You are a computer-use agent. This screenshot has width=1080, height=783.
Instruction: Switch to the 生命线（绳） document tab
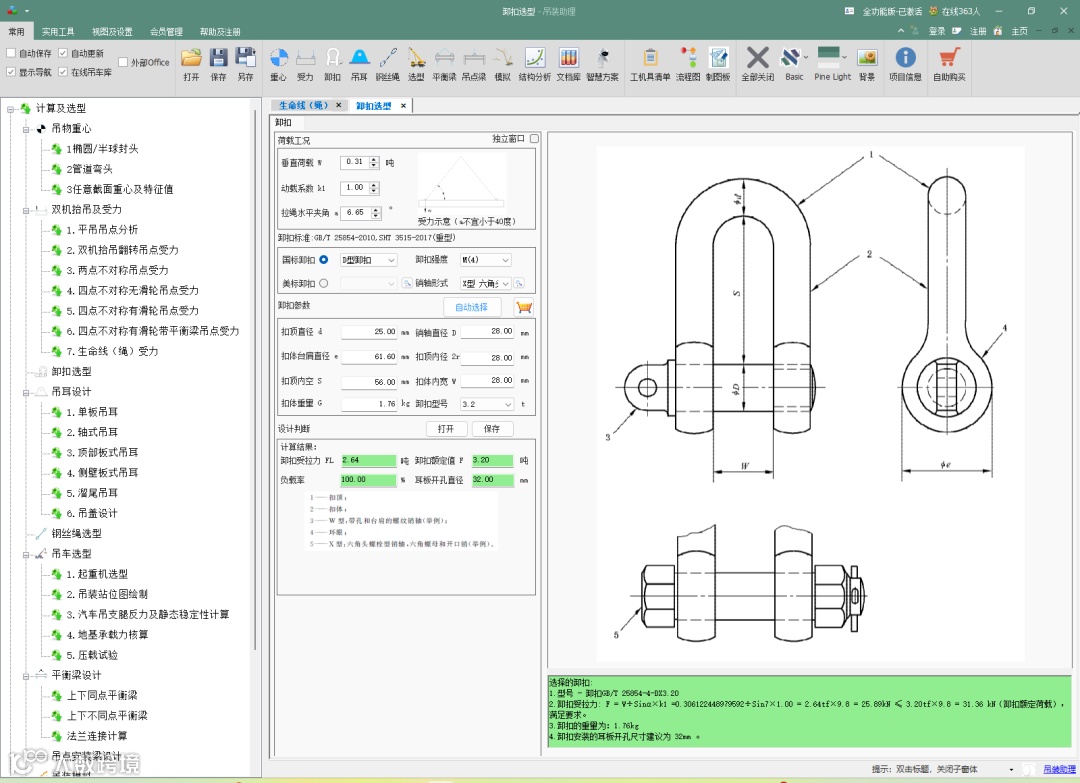click(x=302, y=105)
